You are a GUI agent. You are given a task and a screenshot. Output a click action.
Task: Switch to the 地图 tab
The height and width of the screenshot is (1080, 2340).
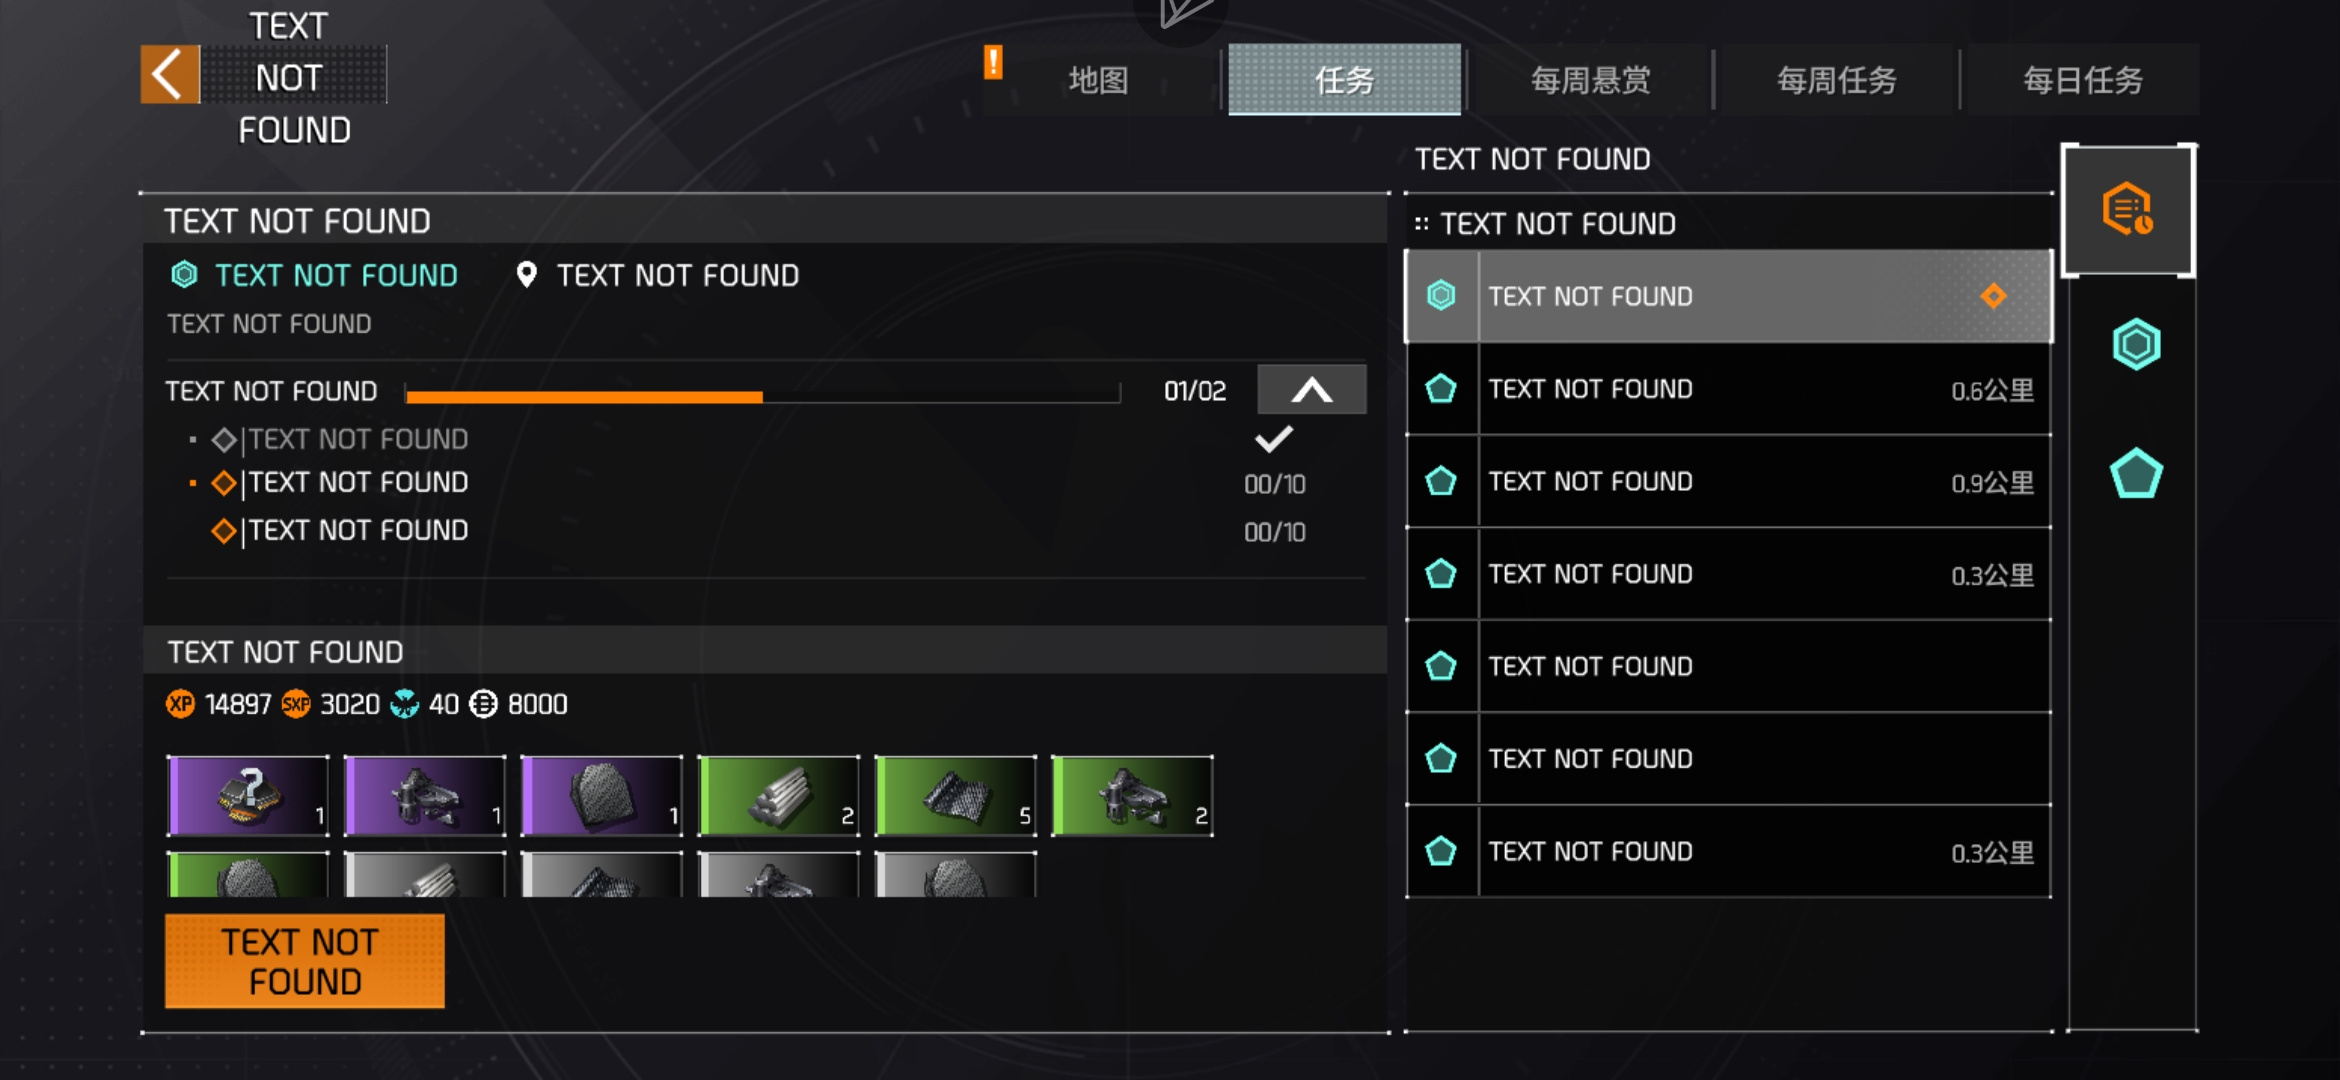1098,80
